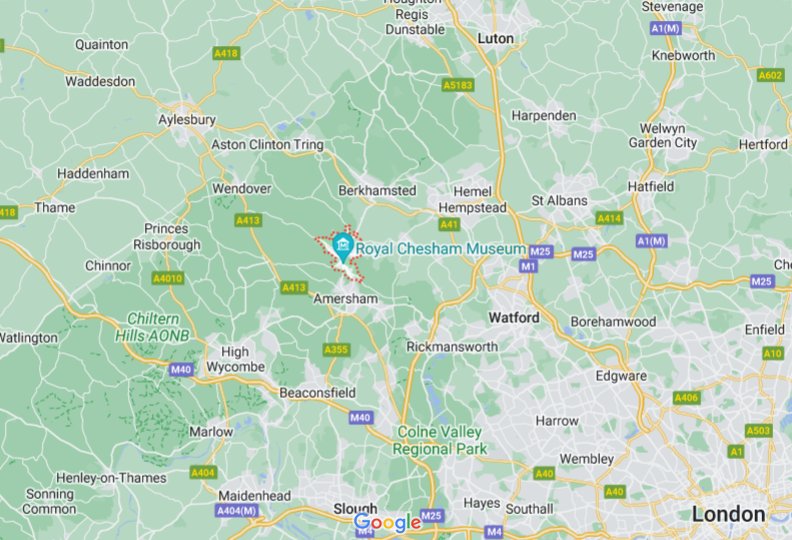Click the A355 road shield
This screenshot has width=792, height=540.
[x=336, y=350]
